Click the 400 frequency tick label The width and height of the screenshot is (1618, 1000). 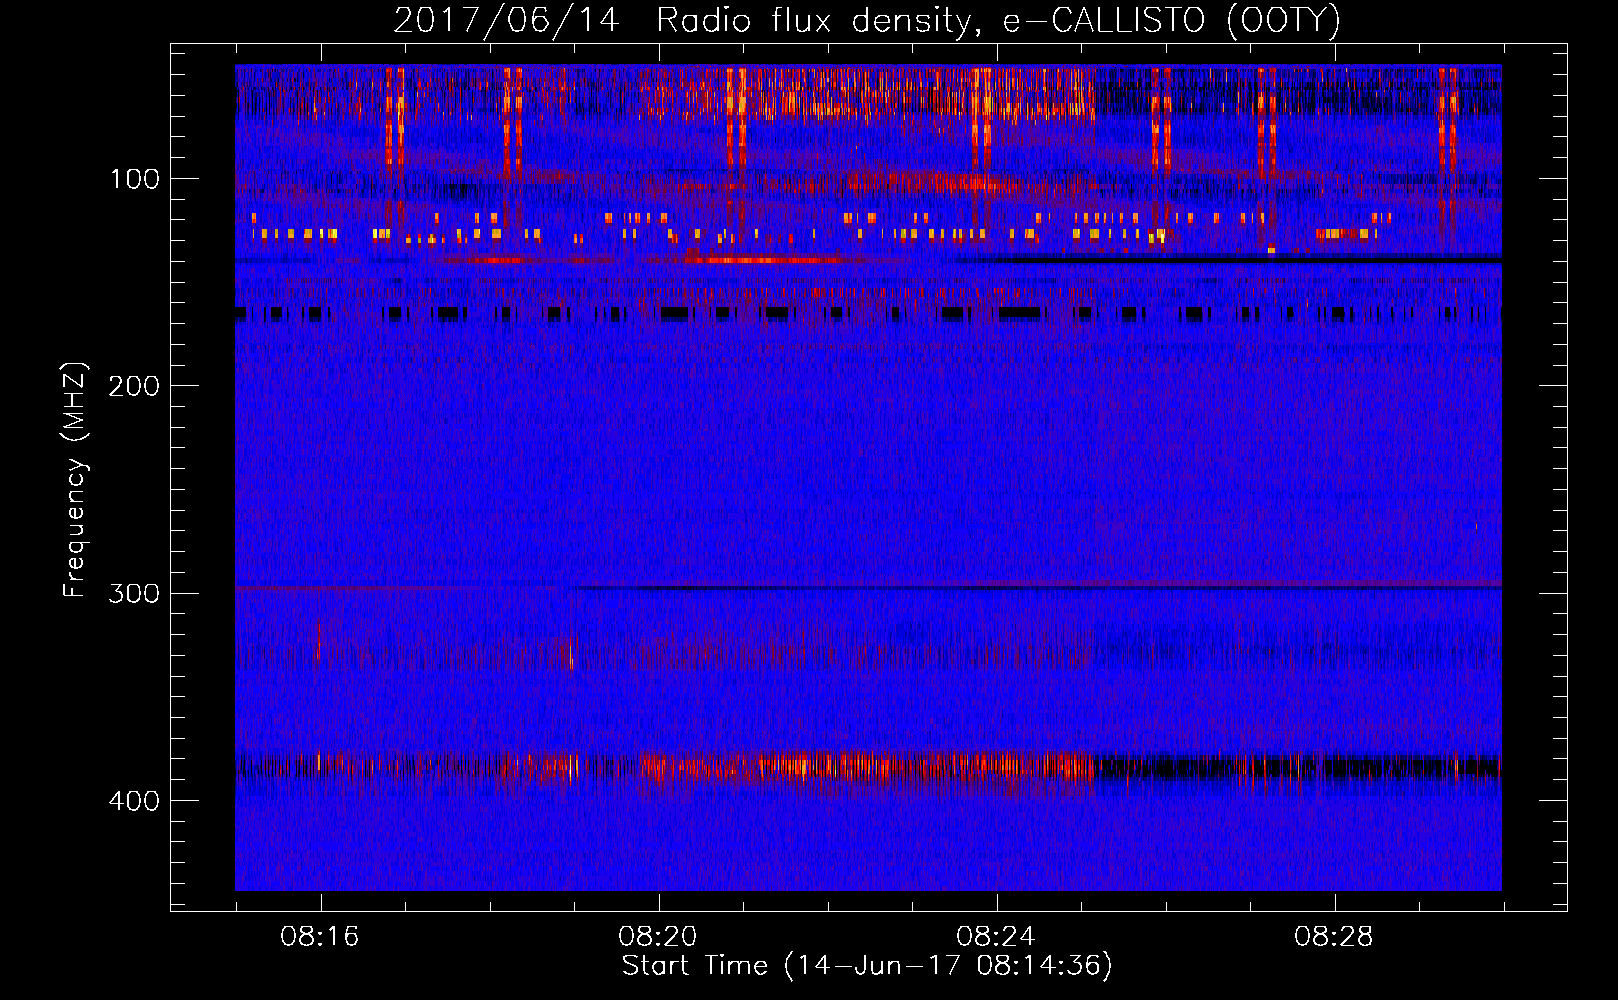click(x=134, y=801)
